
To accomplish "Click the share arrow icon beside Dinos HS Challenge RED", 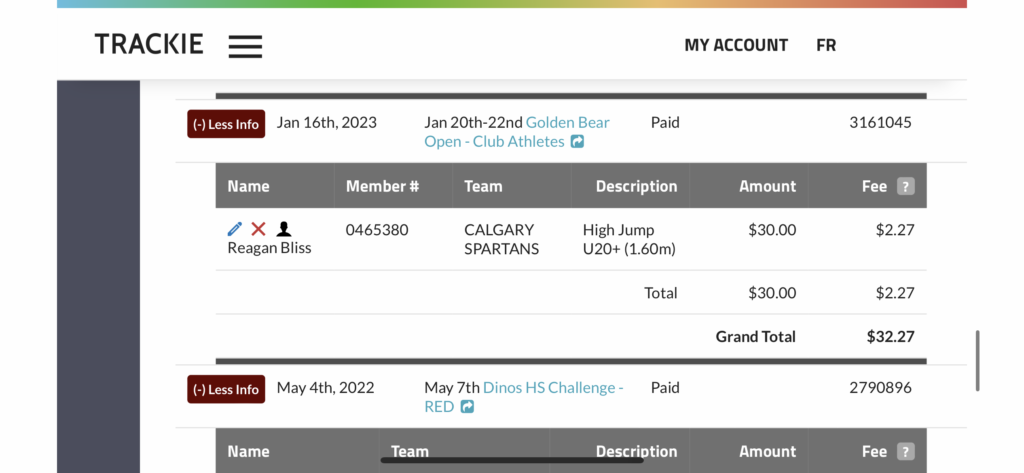I will click(x=467, y=406).
